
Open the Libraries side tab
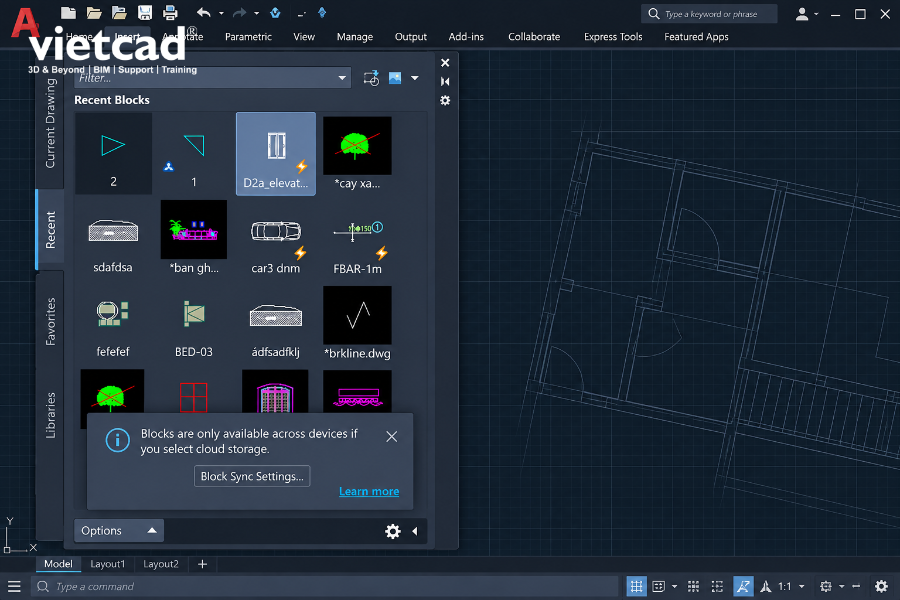[51, 415]
